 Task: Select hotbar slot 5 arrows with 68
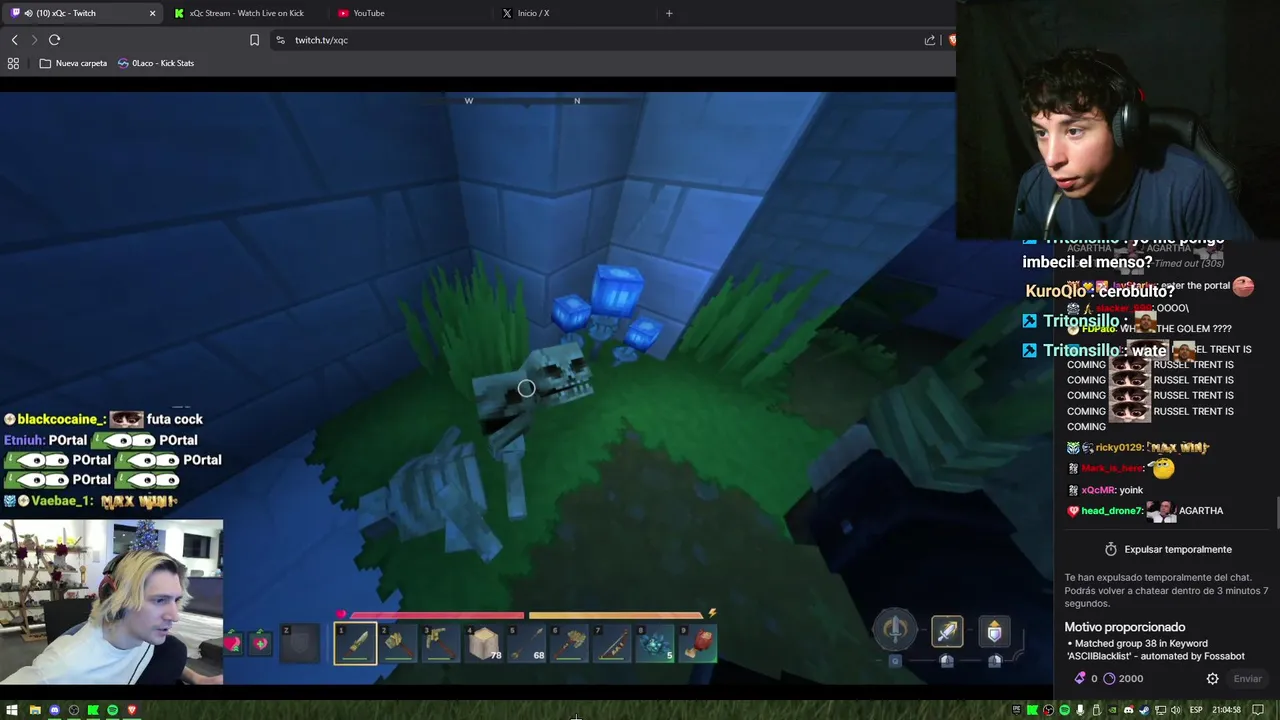tap(527, 643)
